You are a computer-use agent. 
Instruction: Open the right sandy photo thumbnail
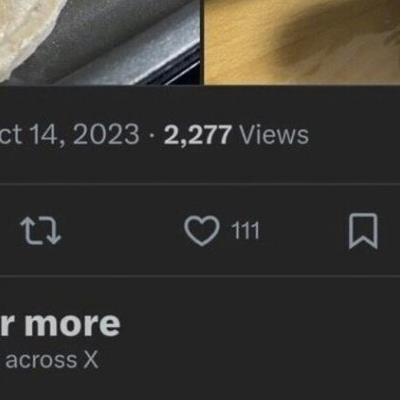click(x=302, y=42)
